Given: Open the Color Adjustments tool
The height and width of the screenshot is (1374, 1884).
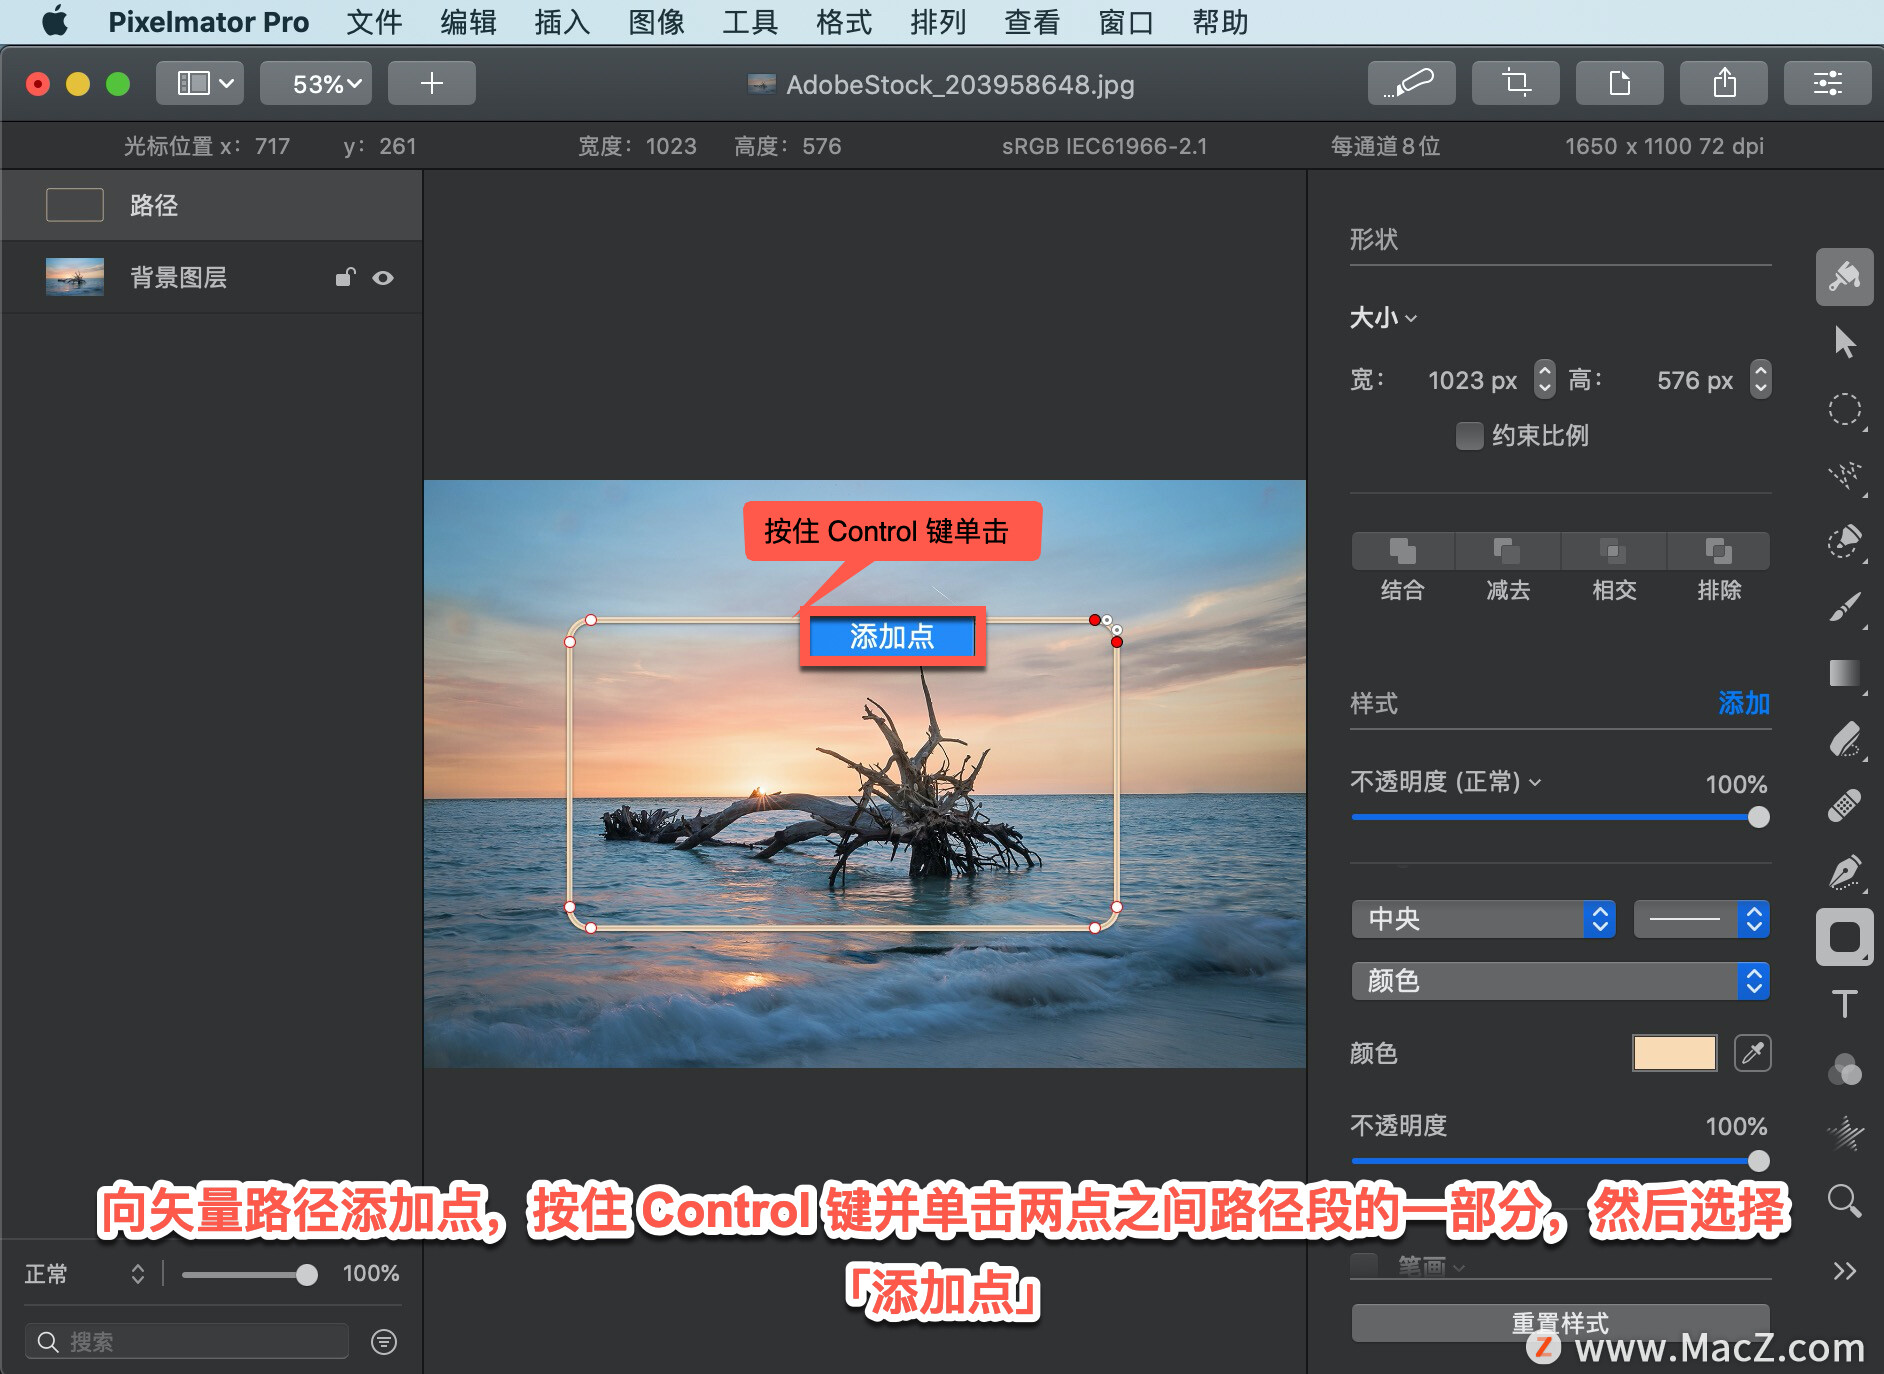Looking at the screenshot, I should (1844, 1070).
